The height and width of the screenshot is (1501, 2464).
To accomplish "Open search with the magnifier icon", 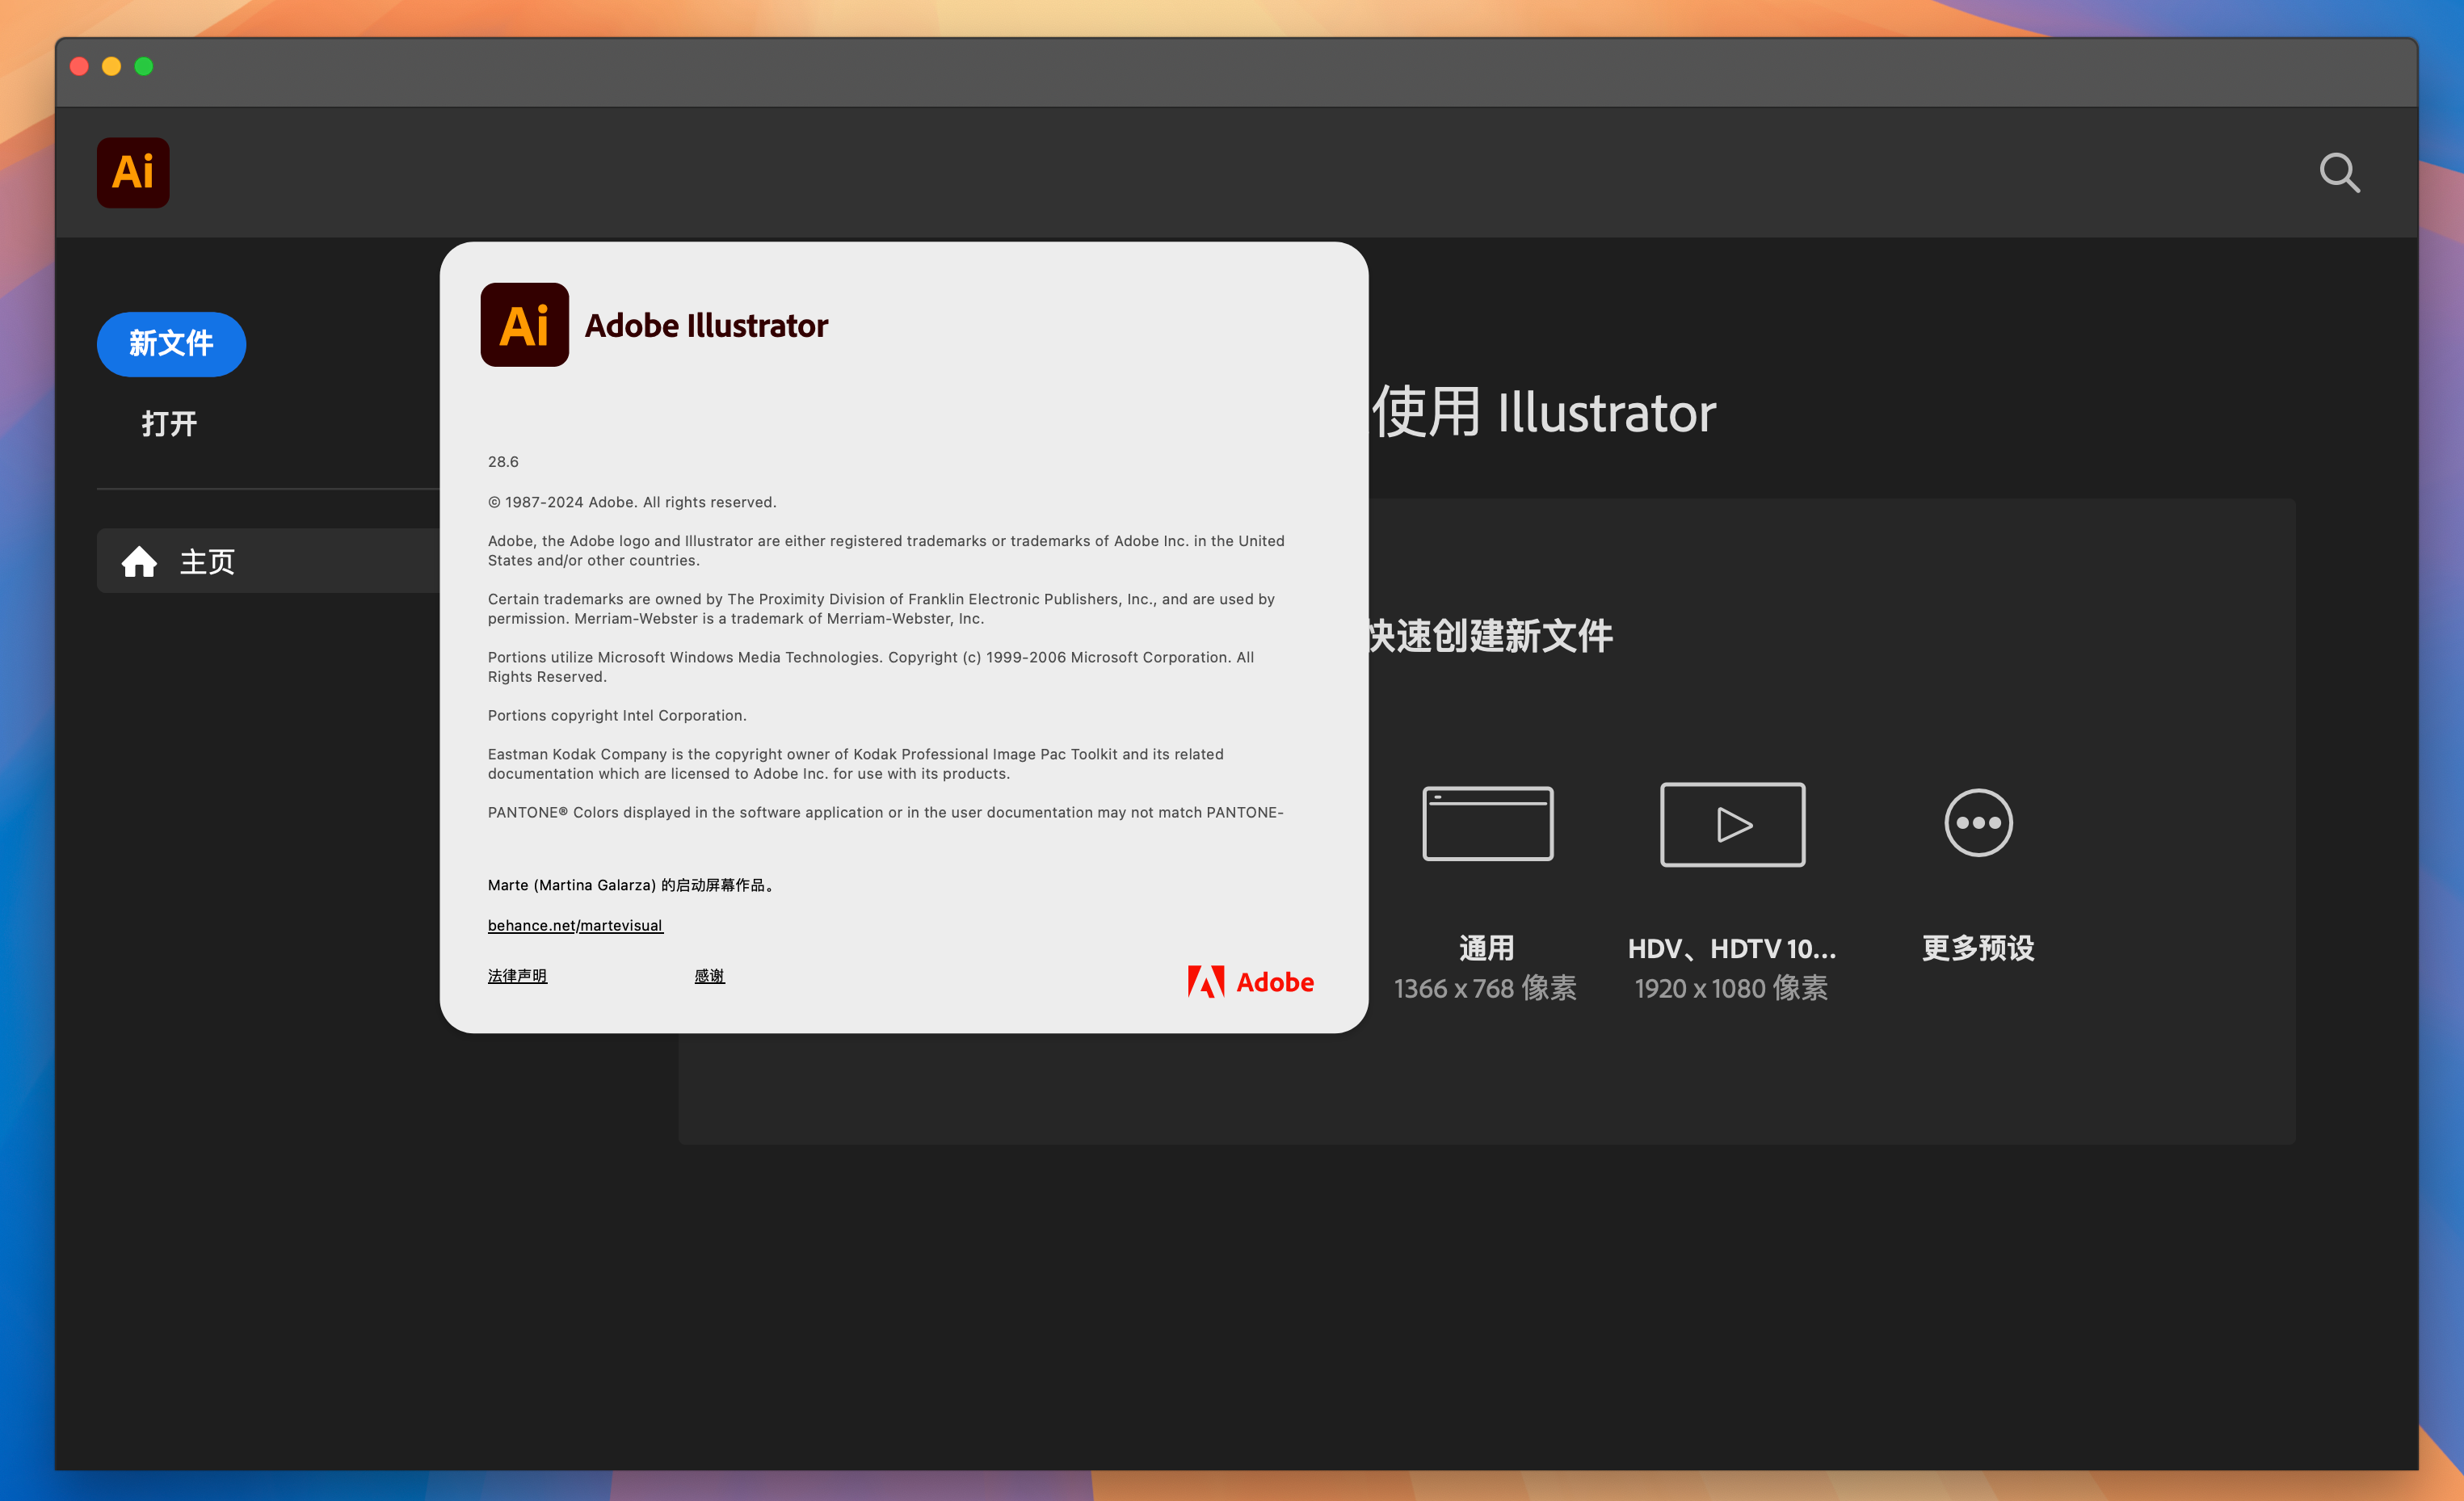I will pyautogui.click(x=2339, y=172).
